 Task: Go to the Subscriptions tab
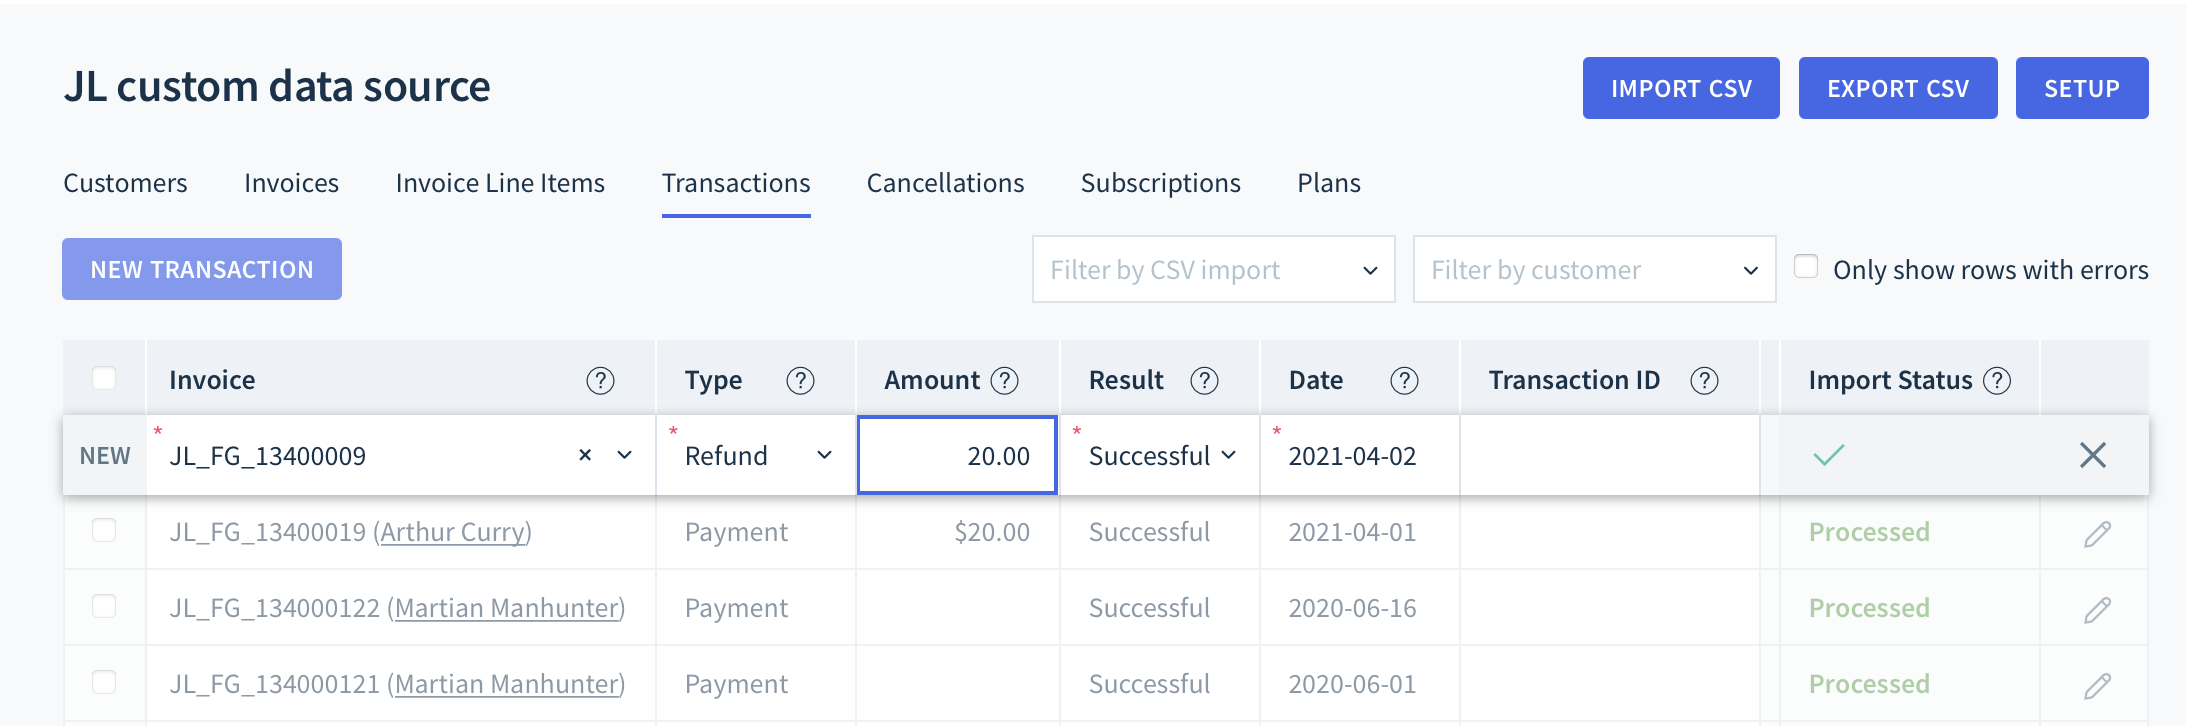click(x=1160, y=183)
